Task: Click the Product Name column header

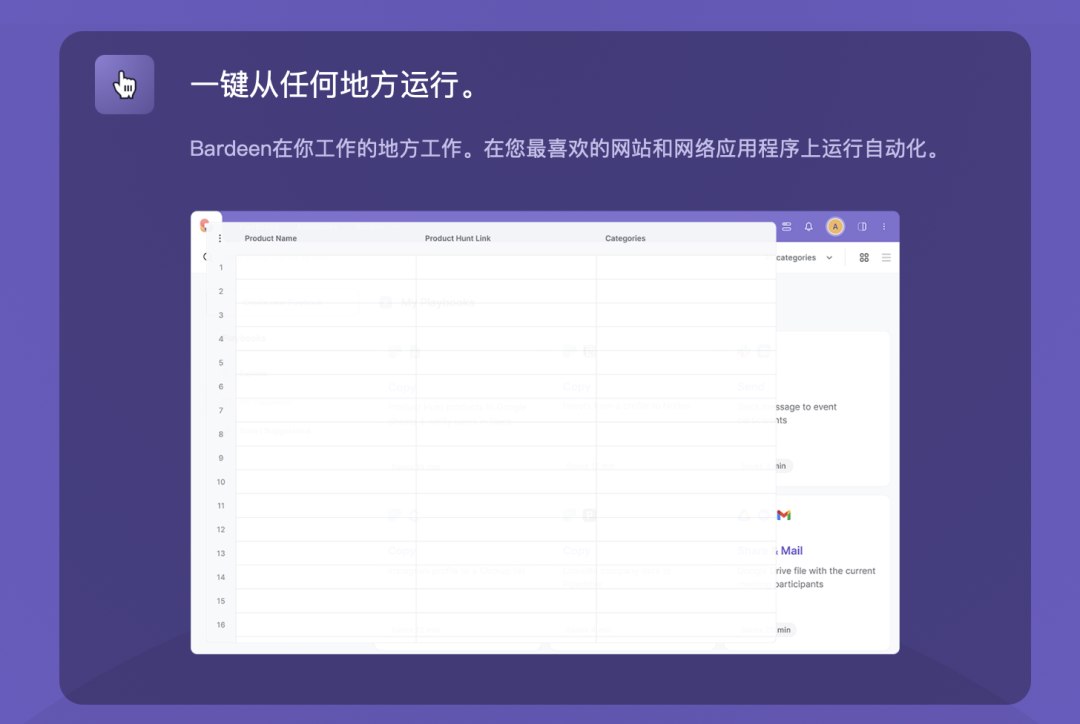Action: pyautogui.click(x=271, y=238)
